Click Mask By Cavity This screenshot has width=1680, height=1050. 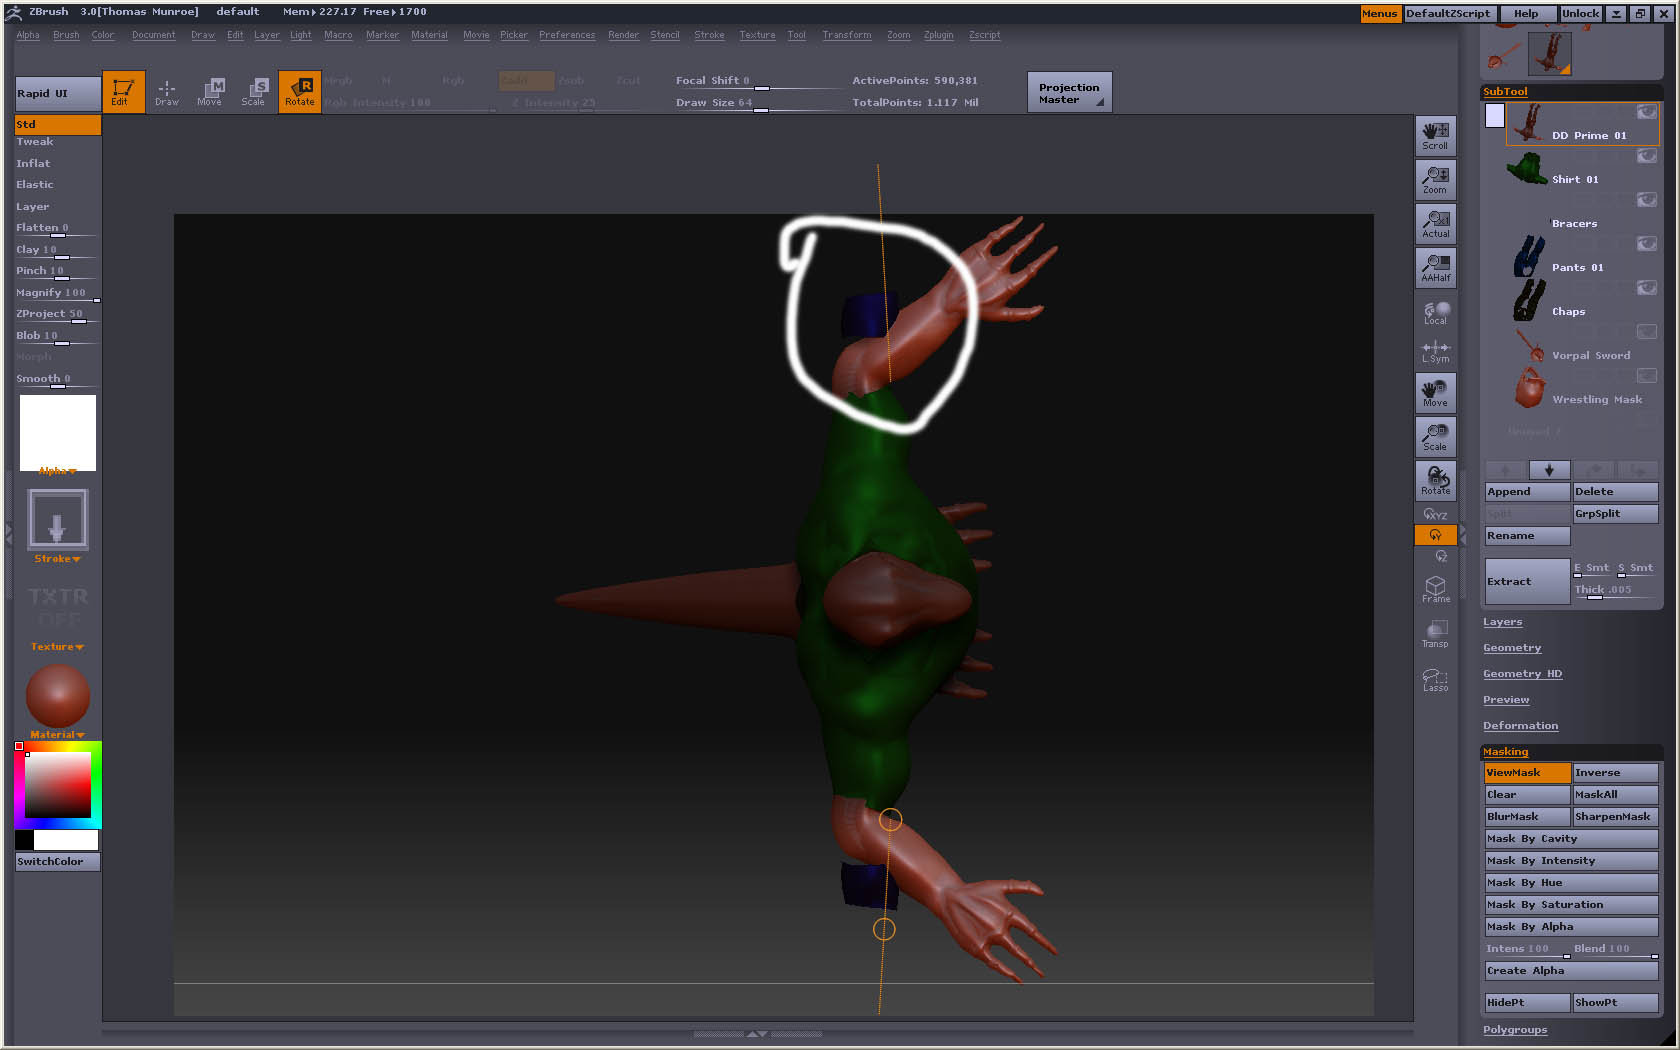click(1571, 839)
